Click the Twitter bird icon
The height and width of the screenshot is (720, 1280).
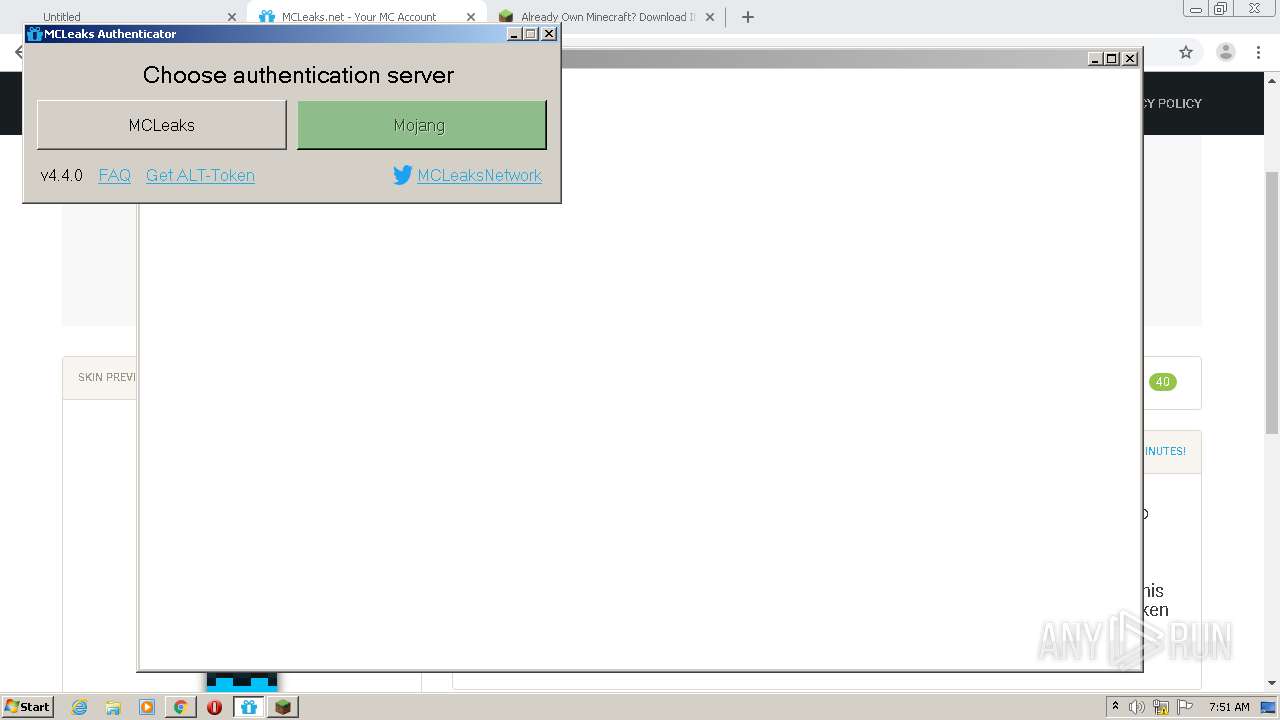coord(403,175)
